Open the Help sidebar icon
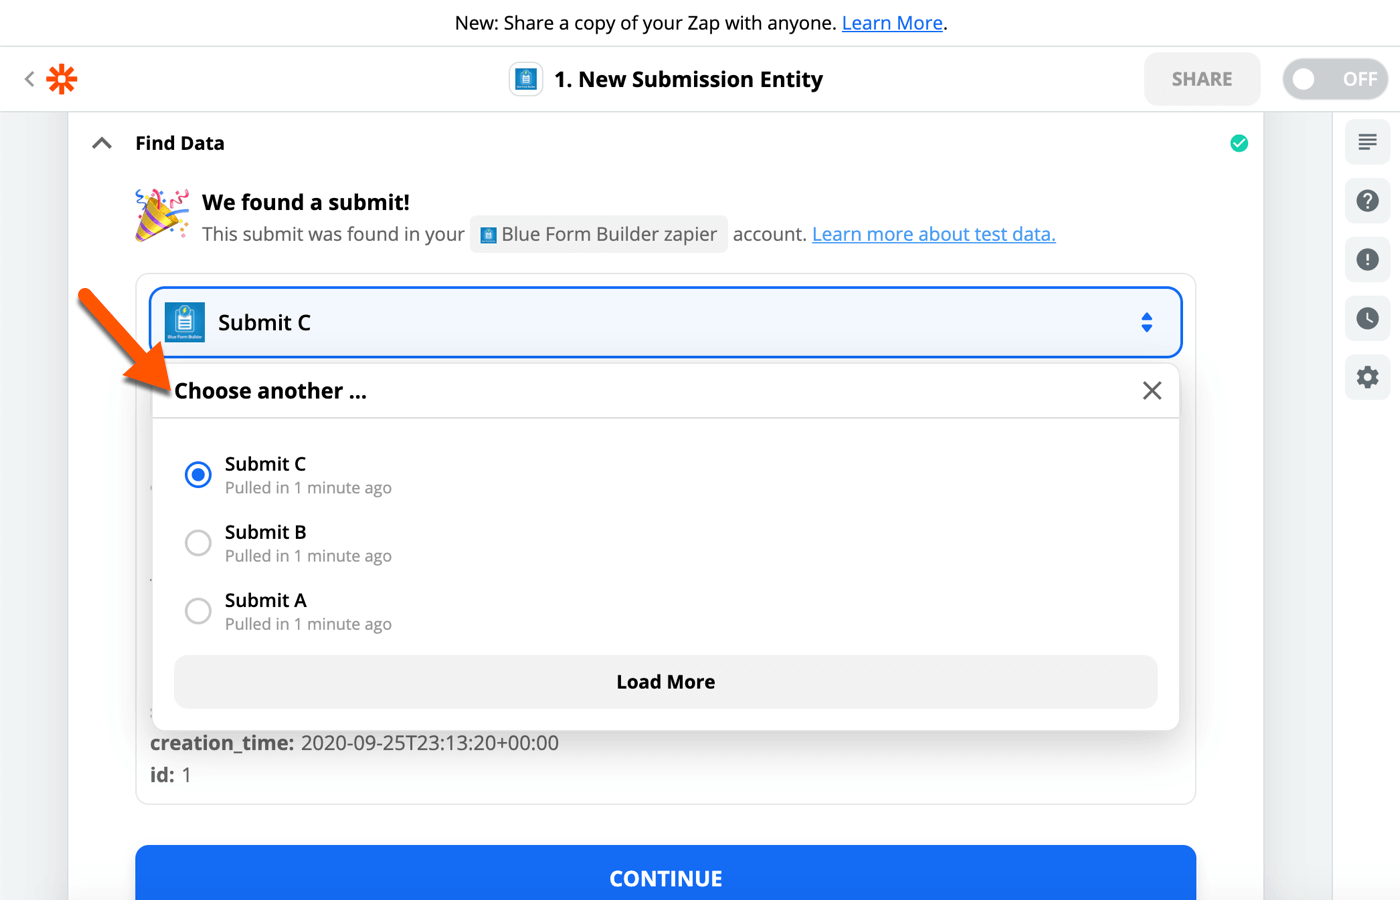1400x900 pixels. [x=1368, y=201]
